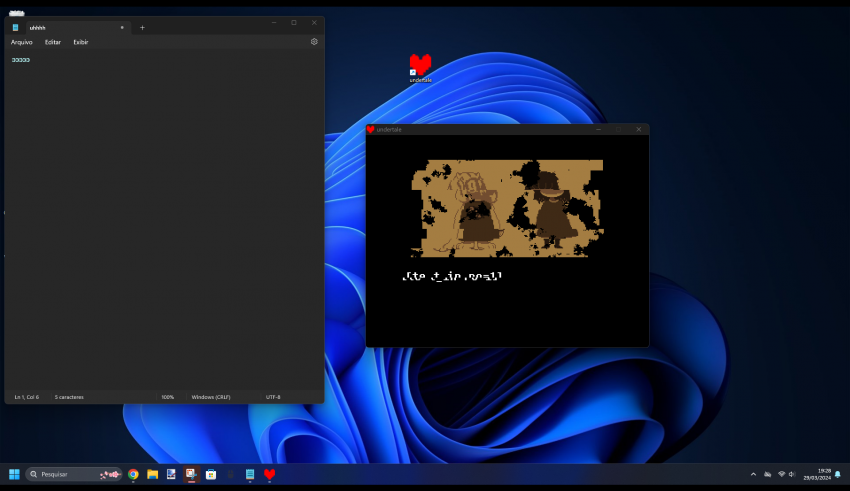Click the undertale game intro picture

[507, 208]
